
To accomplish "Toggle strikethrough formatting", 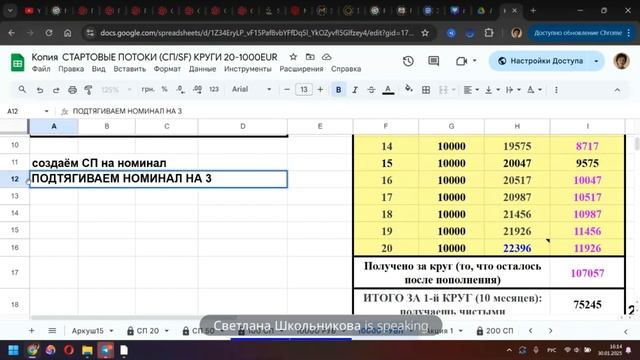I will tap(371, 90).
